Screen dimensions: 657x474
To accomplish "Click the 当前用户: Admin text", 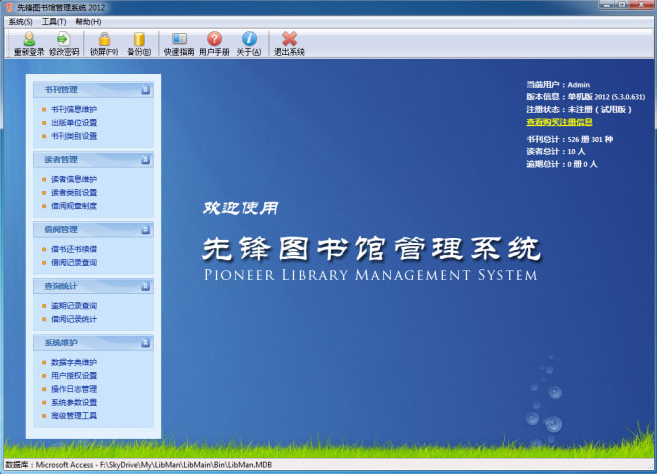I will (558, 85).
